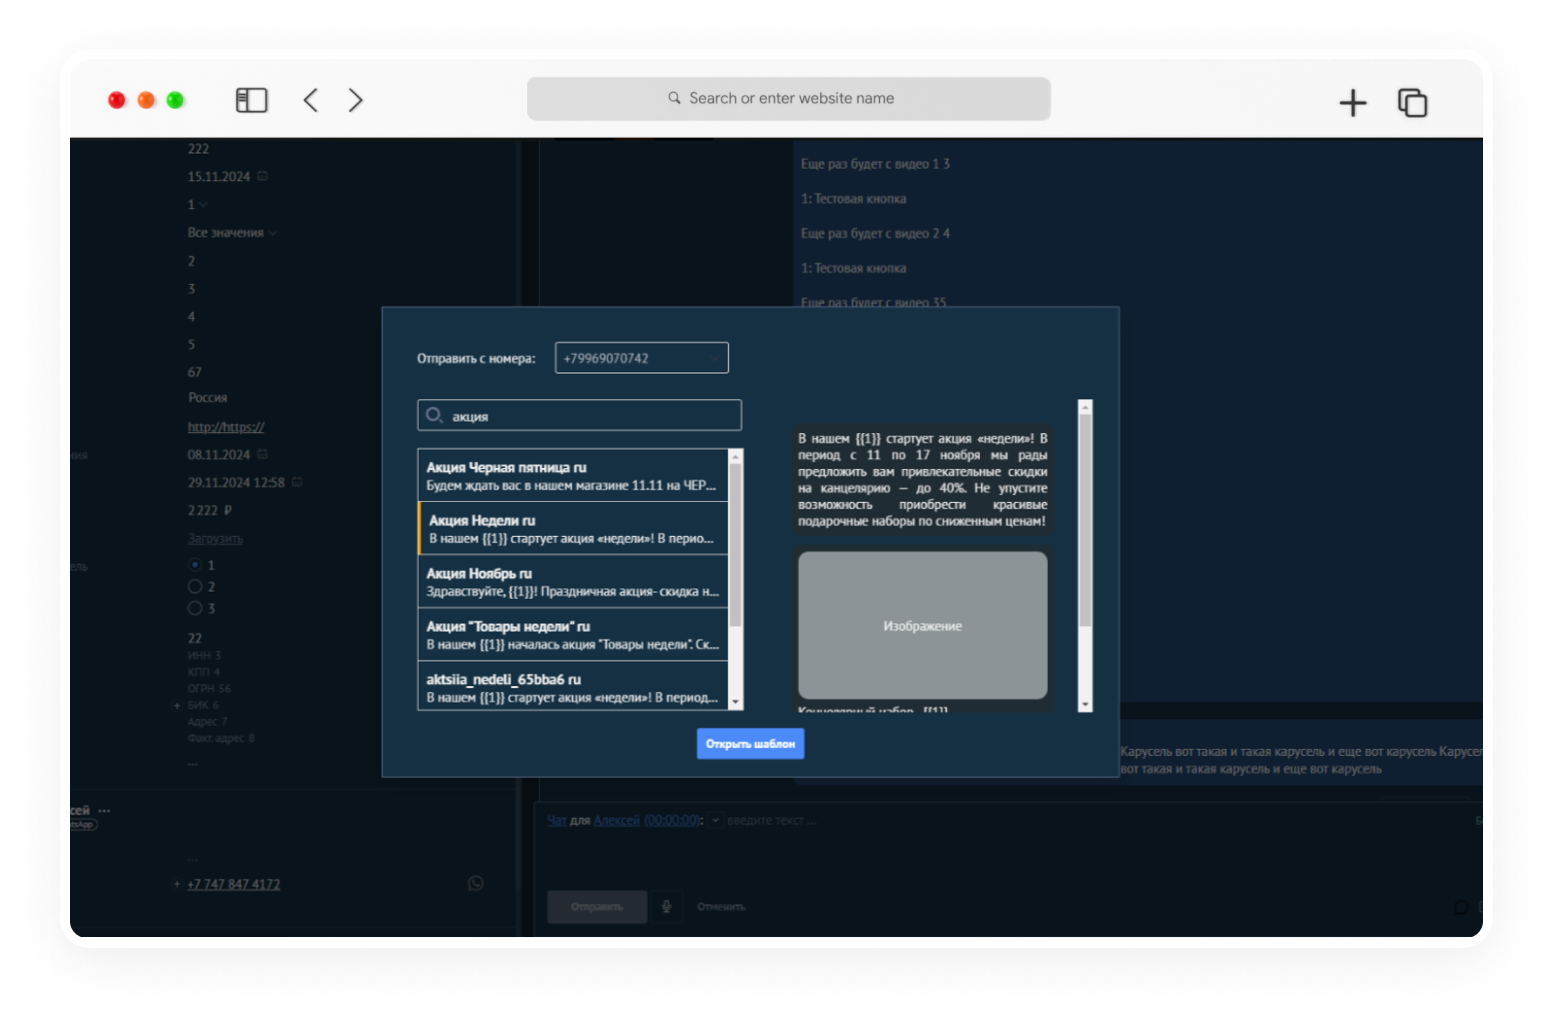
Task: Click the Открыть шаблон button
Action: click(750, 743)
